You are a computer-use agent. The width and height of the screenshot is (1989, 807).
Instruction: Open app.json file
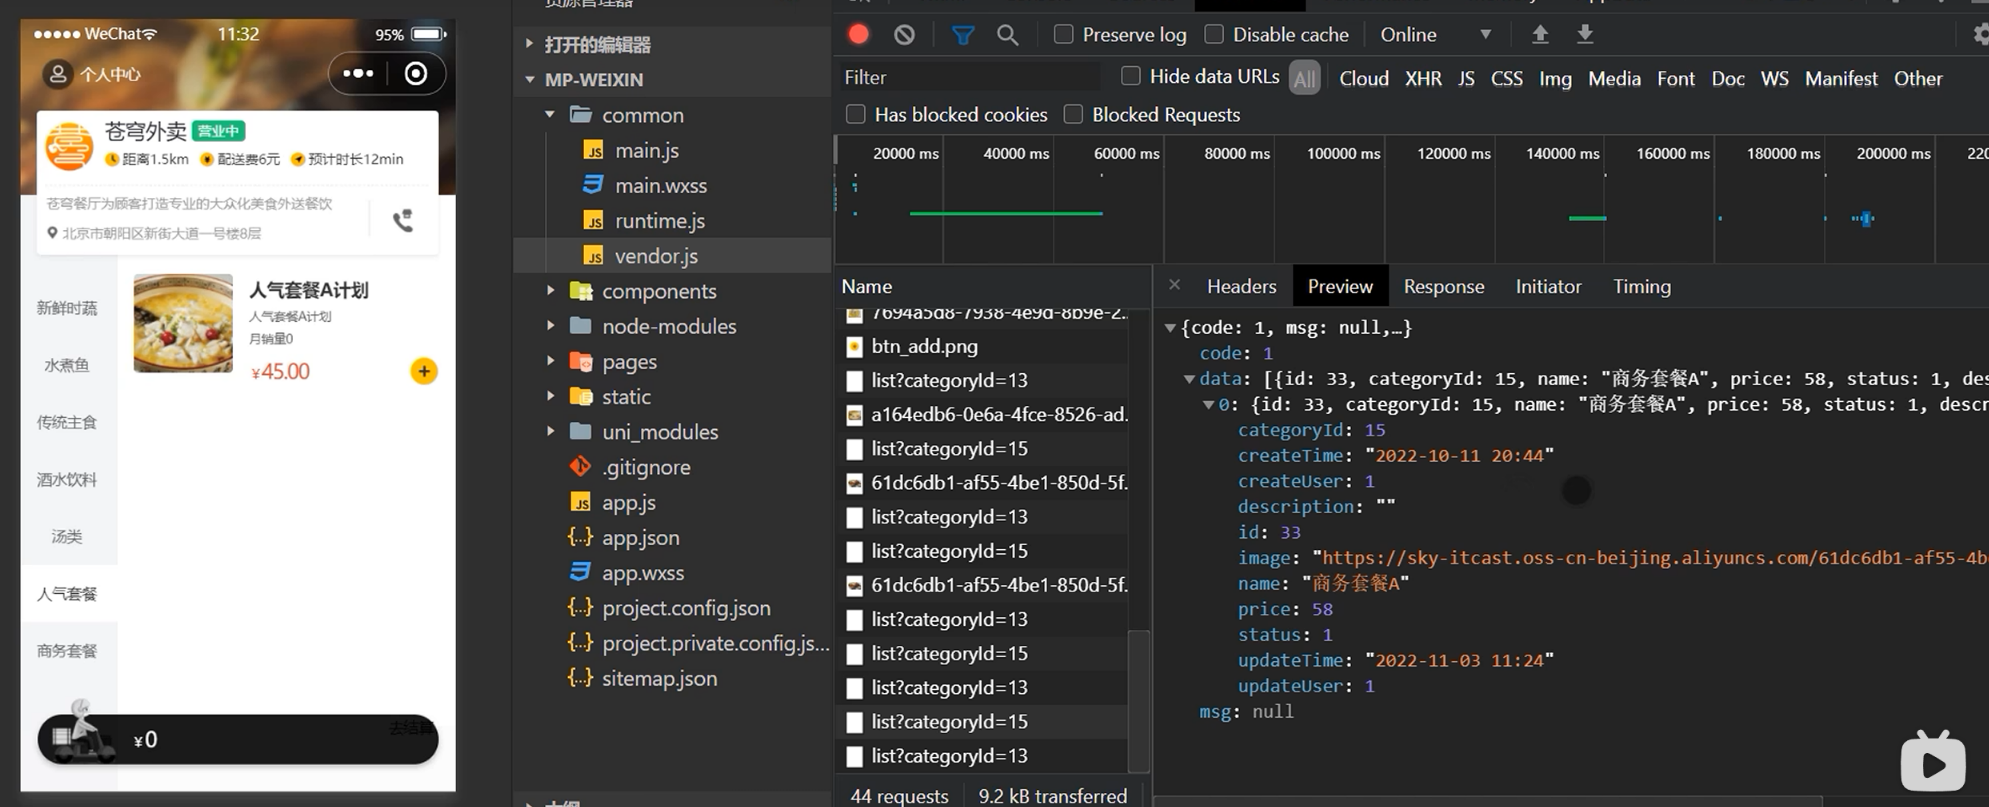coord(640,537)
